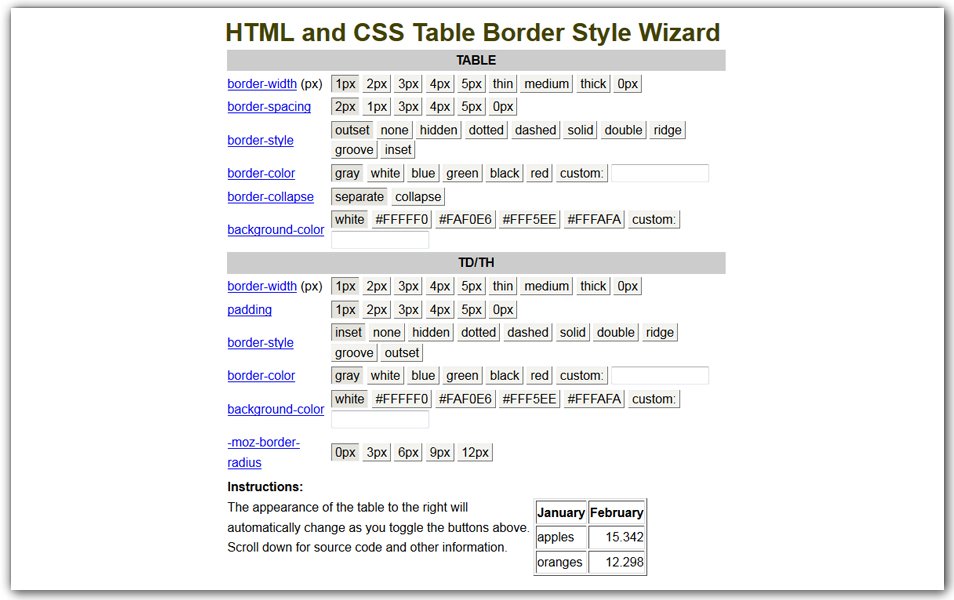Click the TABLE custom border-color input field

click(662, 173)
